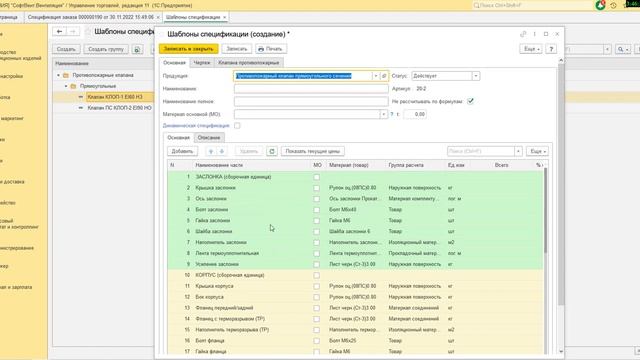Check the МО box for Ось заслонки row
This screenshot has height=360, width=640.
click(x=316, y=199)
